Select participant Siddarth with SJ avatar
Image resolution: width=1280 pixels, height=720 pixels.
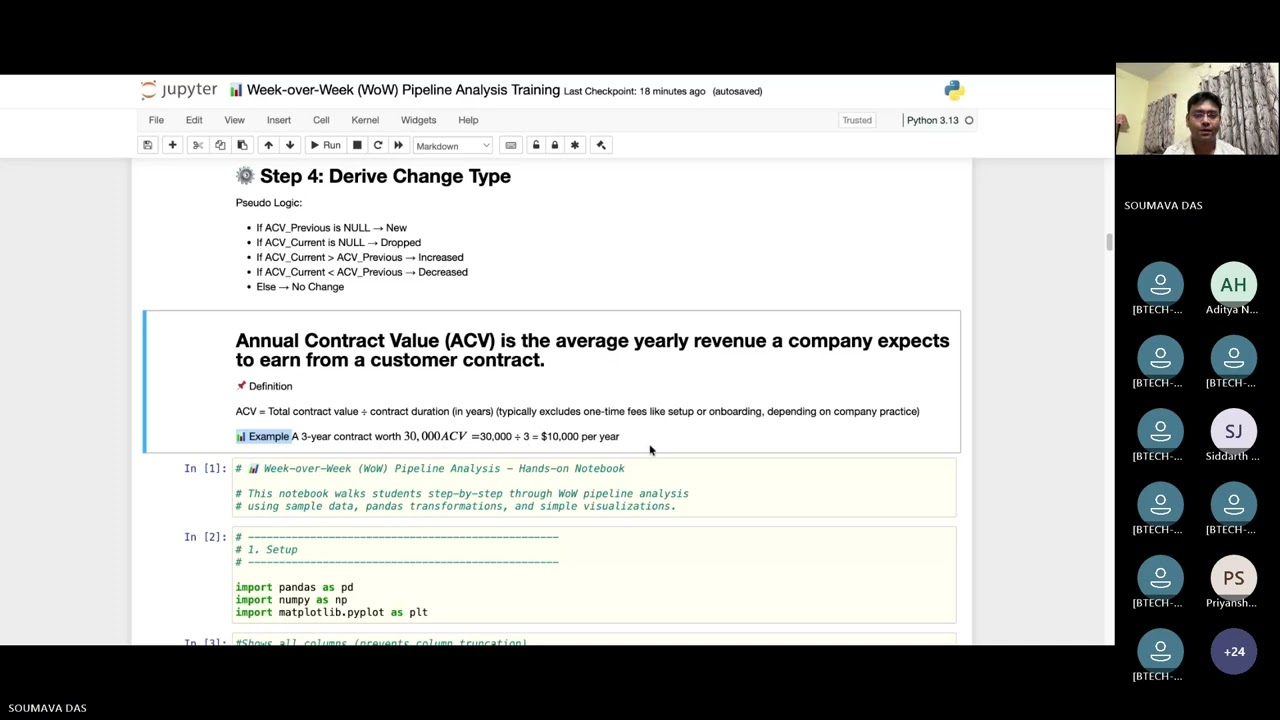tap(1233, 432)
